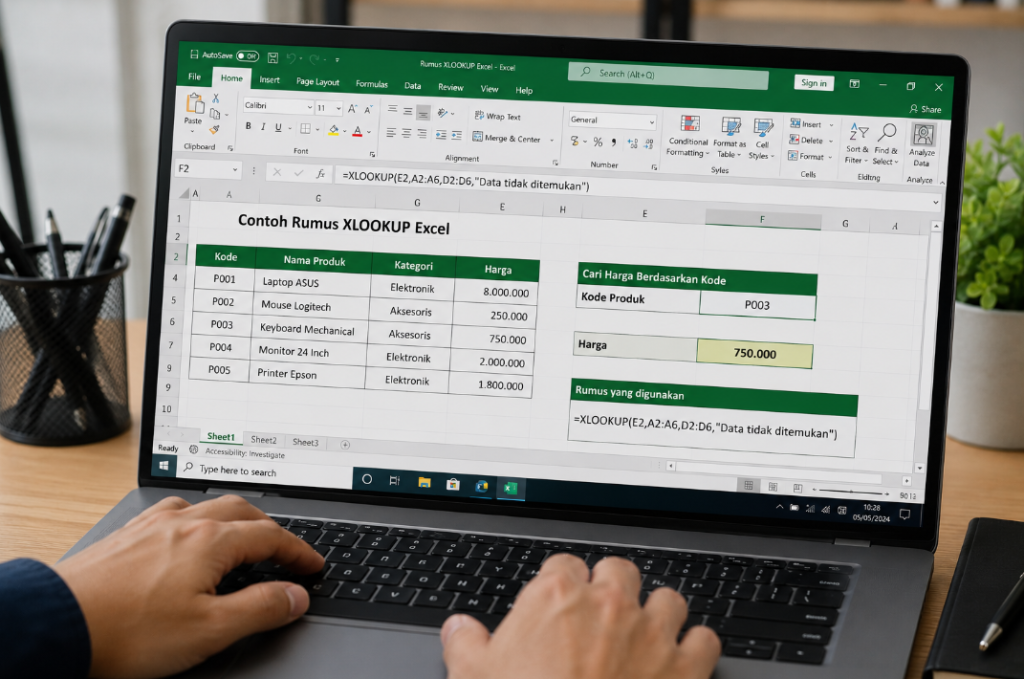Open the Conditional Formatting dropdown

pos(688,136)
